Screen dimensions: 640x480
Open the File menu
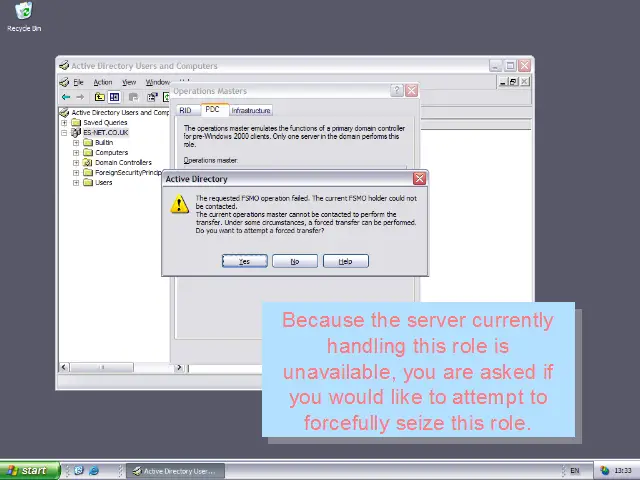(78, 82)
